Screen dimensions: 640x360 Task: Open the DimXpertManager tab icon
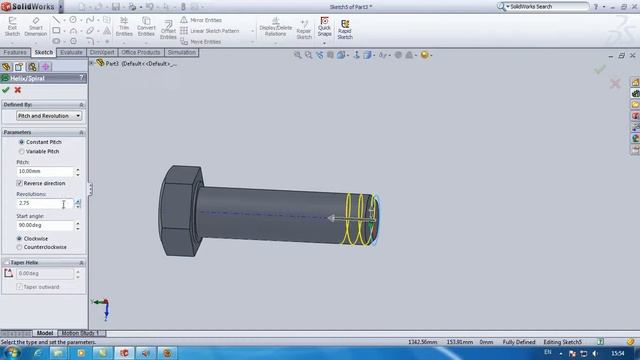click(x=45, y=67)
